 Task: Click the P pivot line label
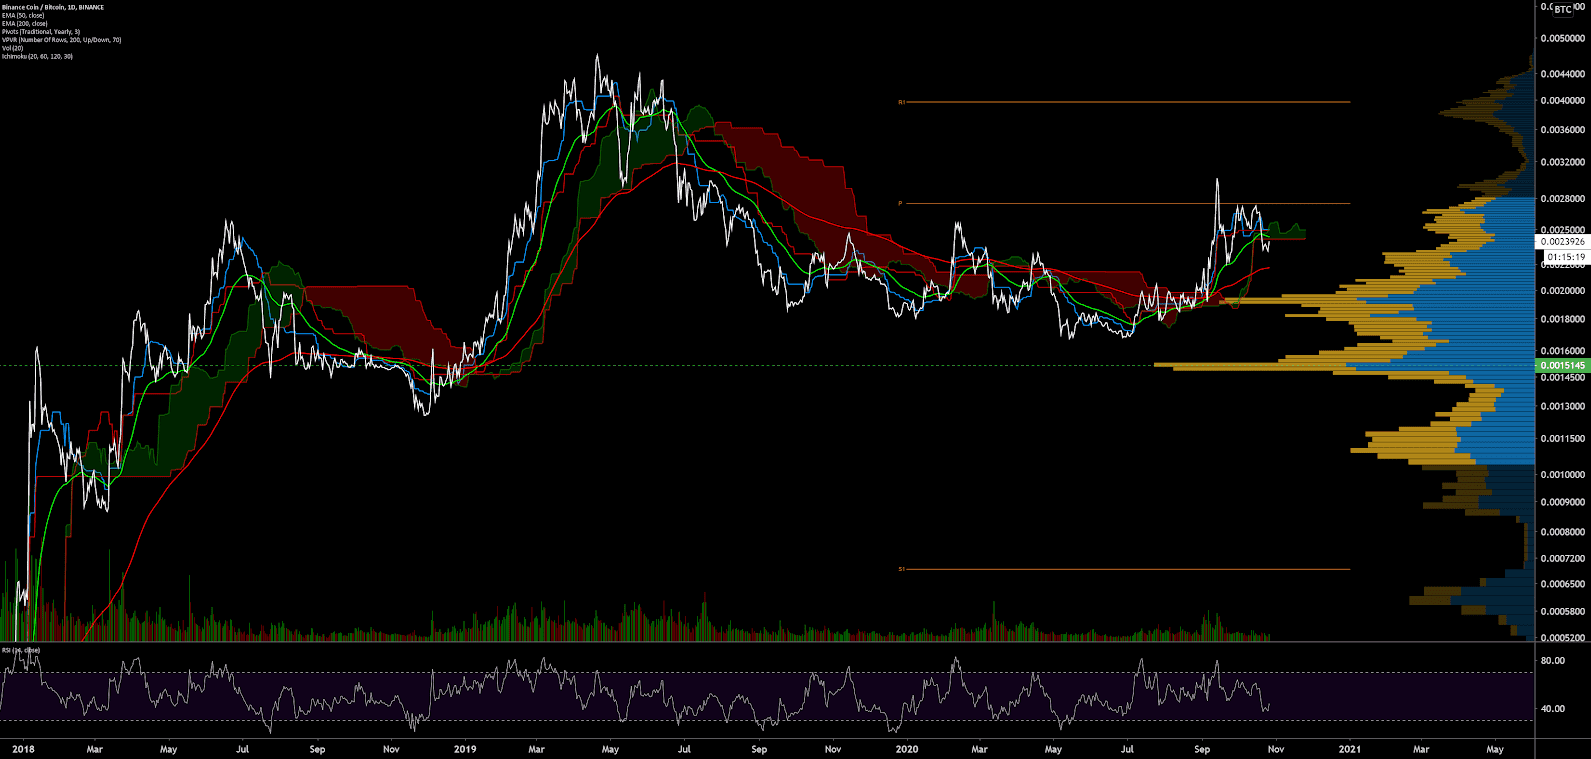click(900, 204)
